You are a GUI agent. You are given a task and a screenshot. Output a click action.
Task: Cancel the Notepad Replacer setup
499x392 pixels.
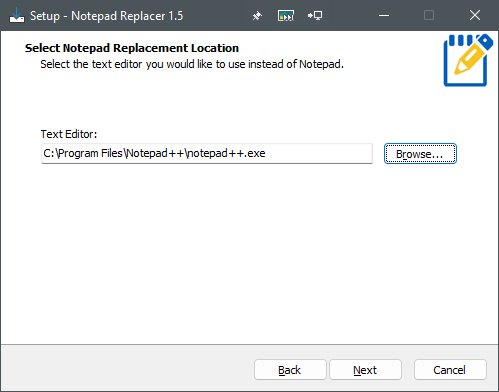pos(450,370)
